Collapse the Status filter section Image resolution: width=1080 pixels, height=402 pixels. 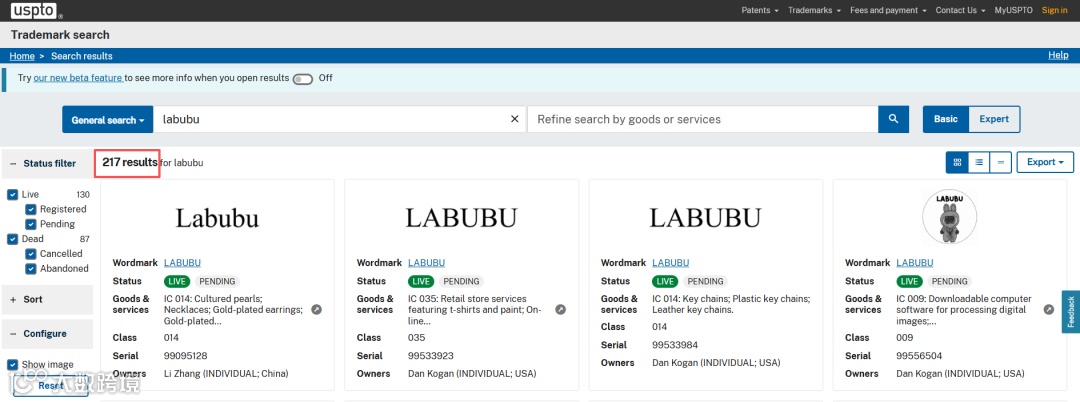click(x=48, y=164)
